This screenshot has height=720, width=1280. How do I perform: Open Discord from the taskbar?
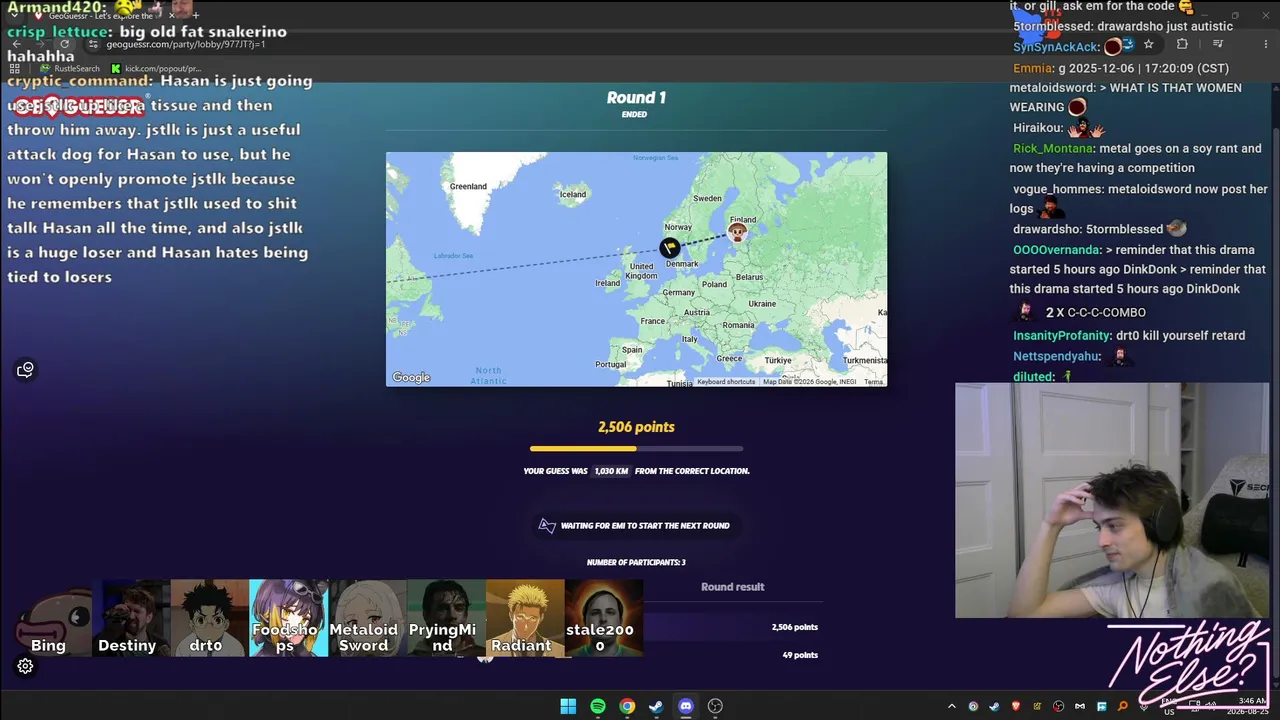(x=686, y=706)
